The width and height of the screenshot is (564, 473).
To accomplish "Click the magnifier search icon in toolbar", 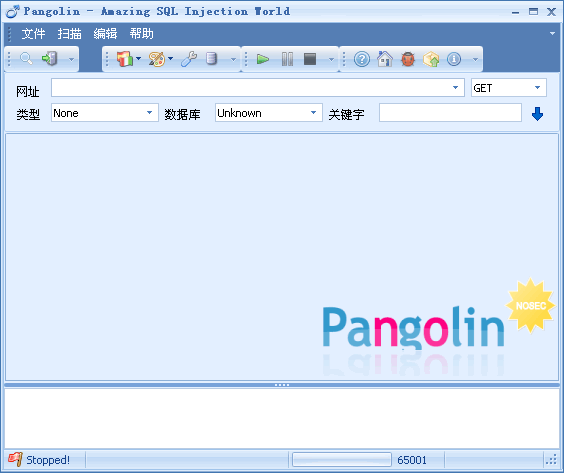I will (26, 58).
